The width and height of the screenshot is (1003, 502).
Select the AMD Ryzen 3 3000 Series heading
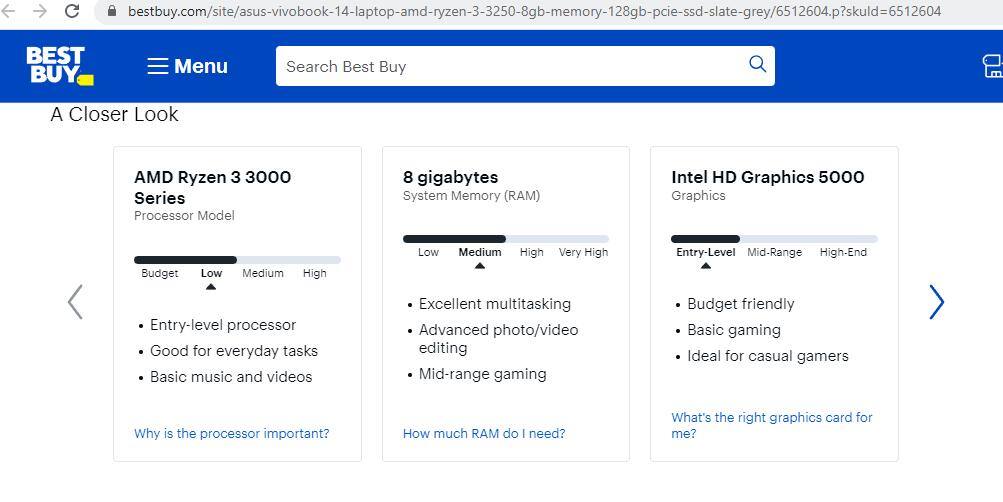click(212, 187)
